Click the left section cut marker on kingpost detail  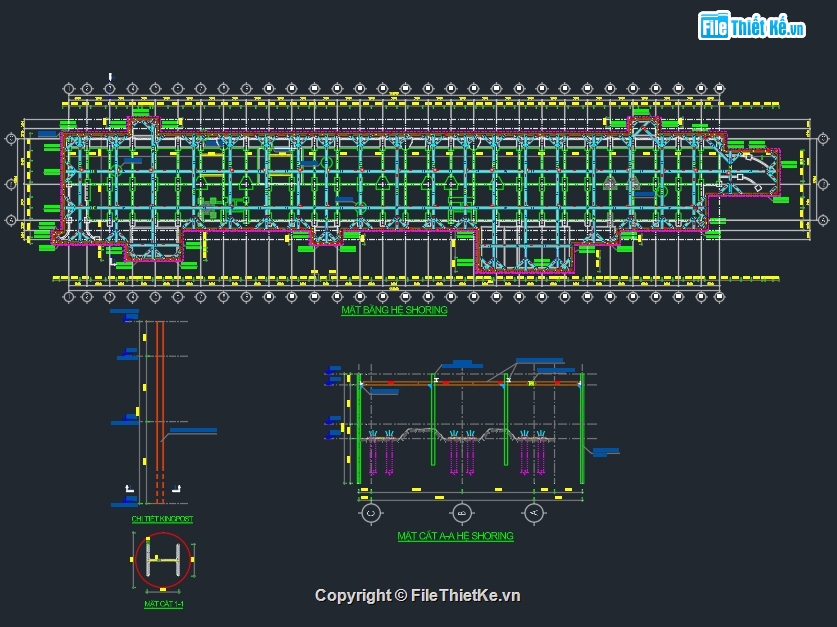(128, 487)
